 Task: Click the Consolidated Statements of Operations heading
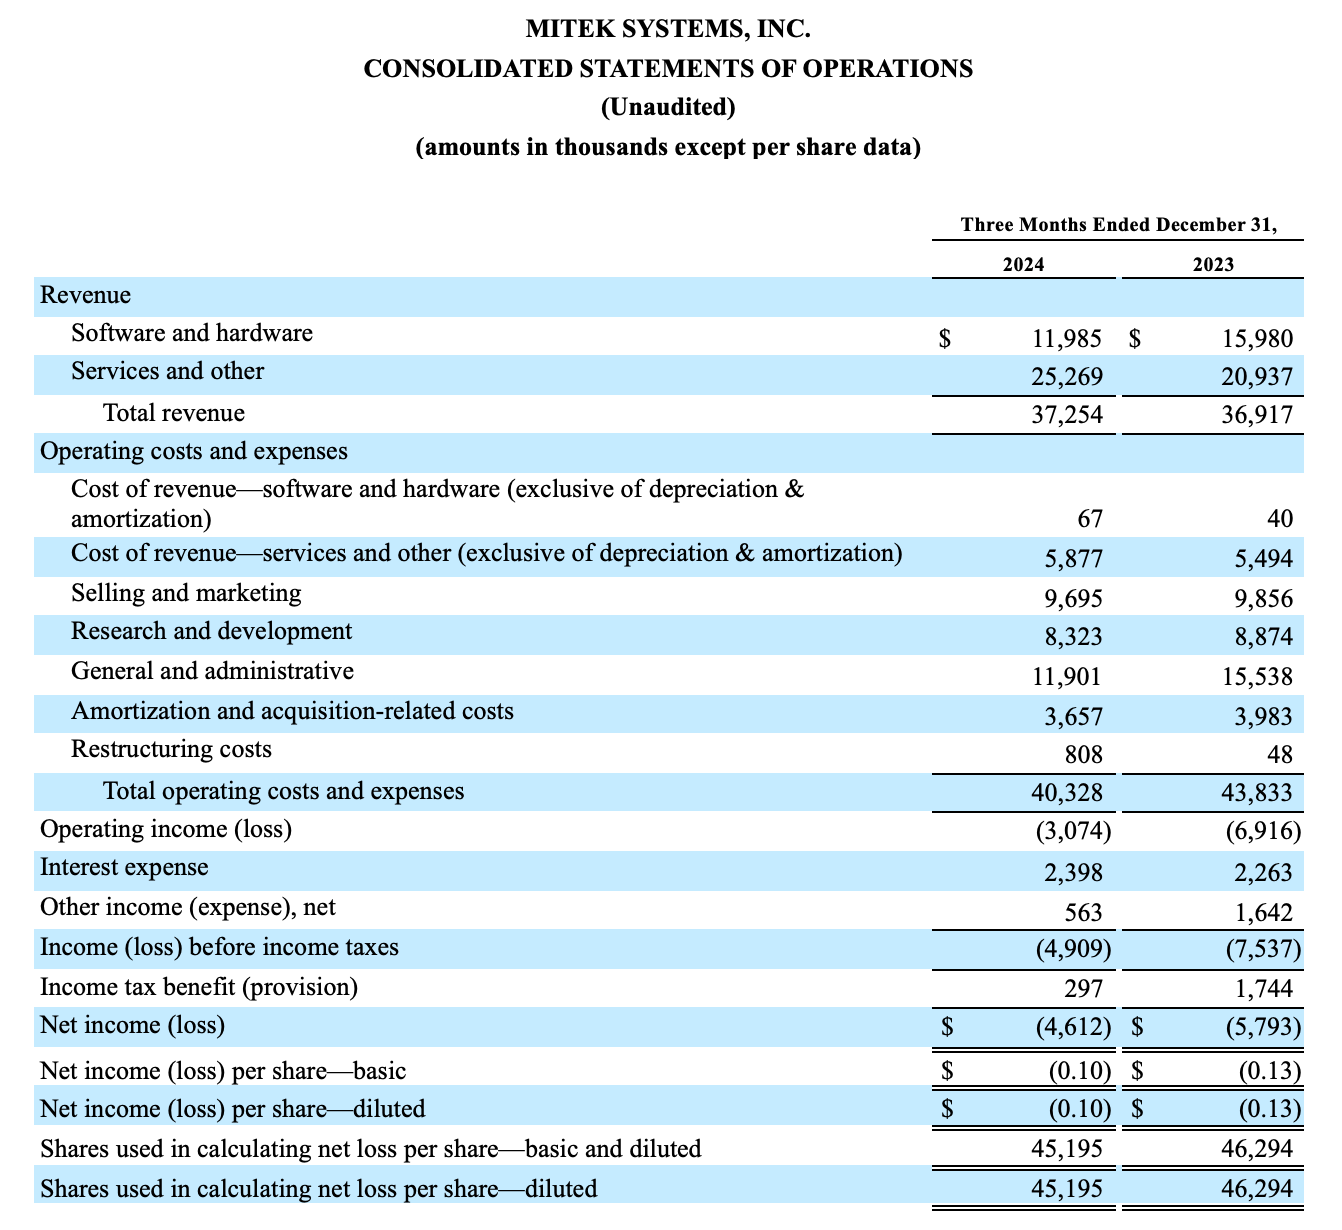668,68
